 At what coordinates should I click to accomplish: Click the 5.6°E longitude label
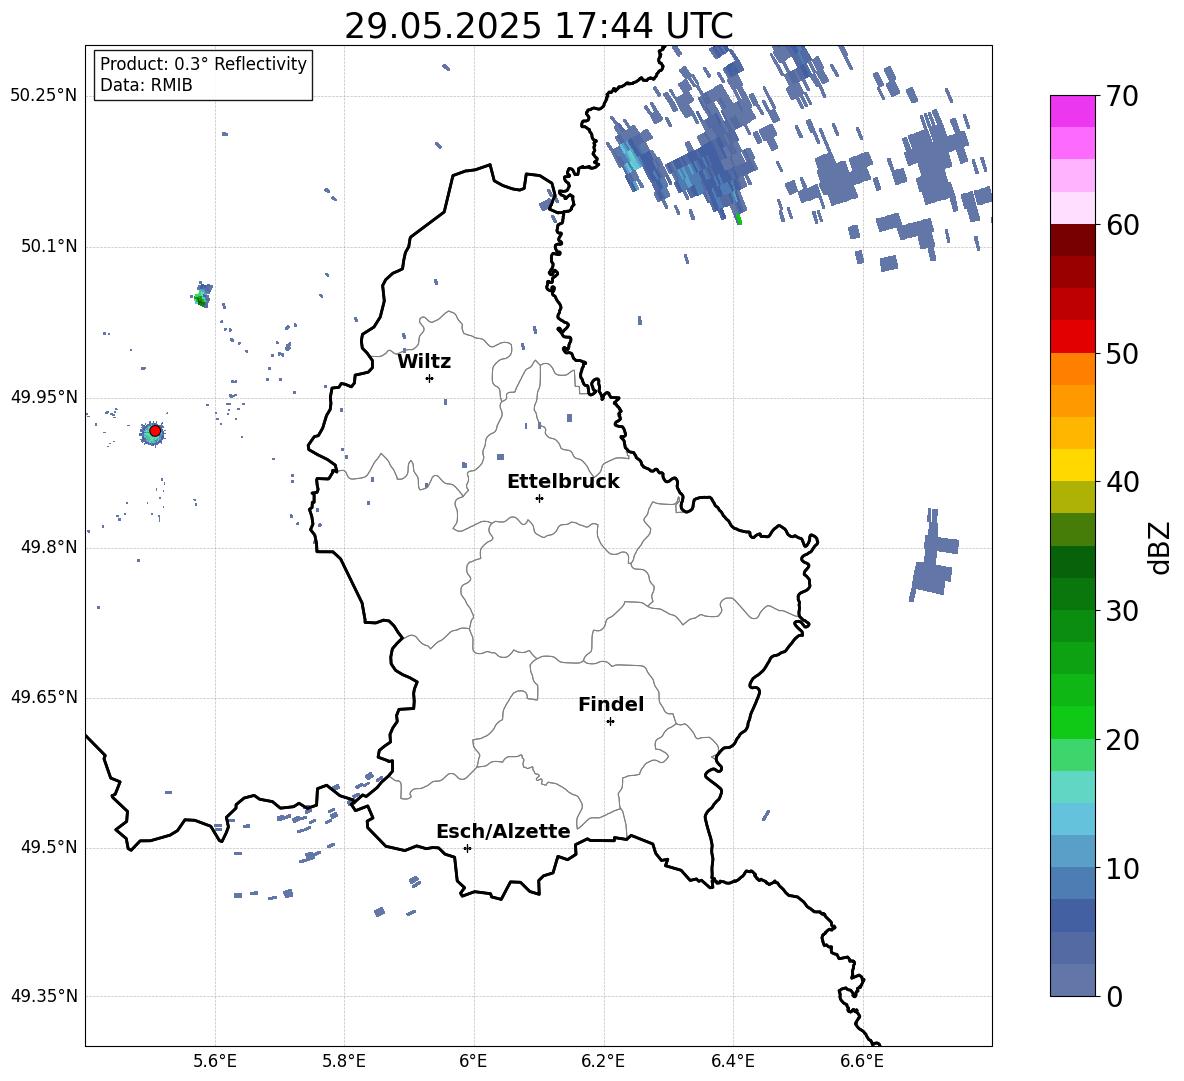[215, 1061]
